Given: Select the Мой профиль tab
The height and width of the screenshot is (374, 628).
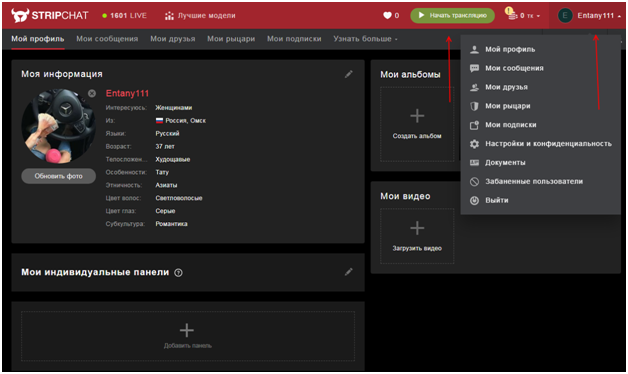Looking at the screenshot, I should coord(38,39).
